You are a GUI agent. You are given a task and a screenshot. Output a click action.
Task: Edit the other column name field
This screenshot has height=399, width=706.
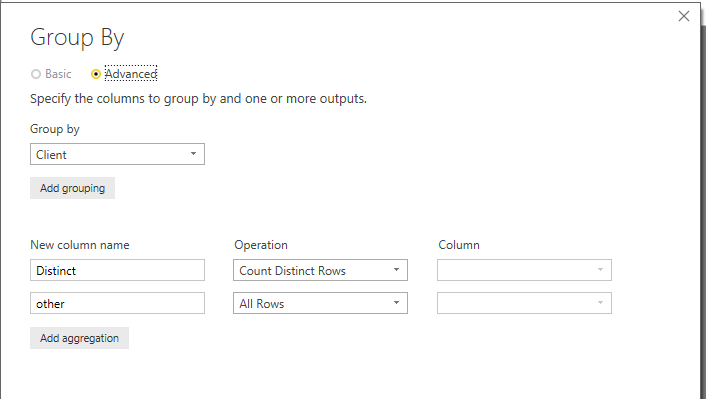[118, 303]
